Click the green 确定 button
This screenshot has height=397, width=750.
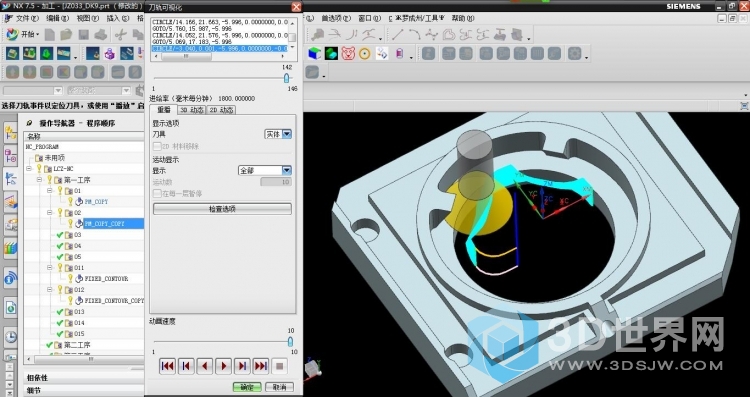point(247,387)
